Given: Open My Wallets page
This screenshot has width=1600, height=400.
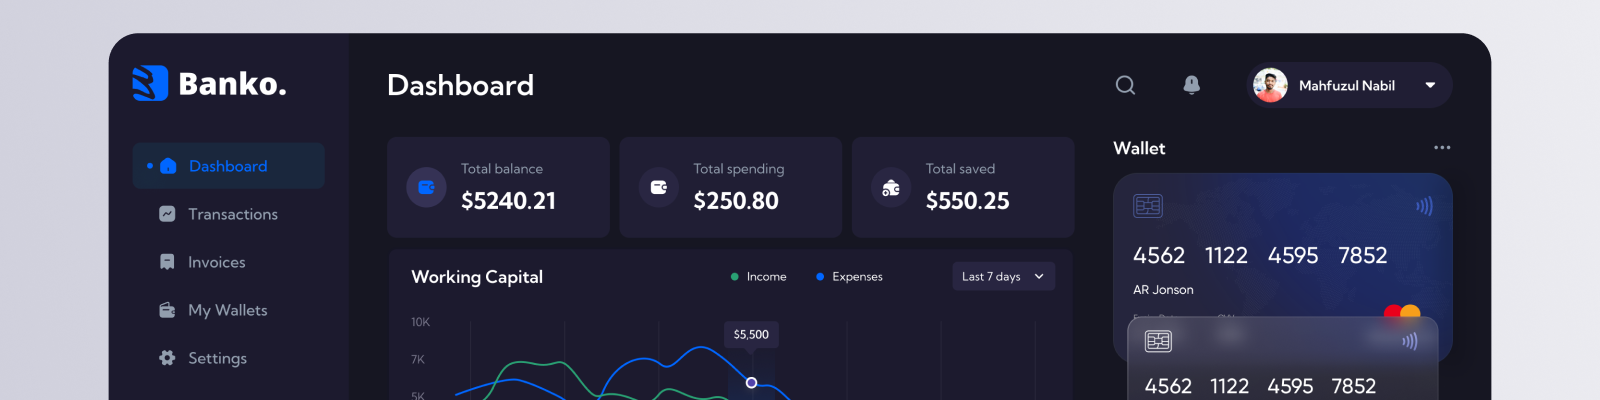Looking at the screenshot, I should click(x=227, y=310).
